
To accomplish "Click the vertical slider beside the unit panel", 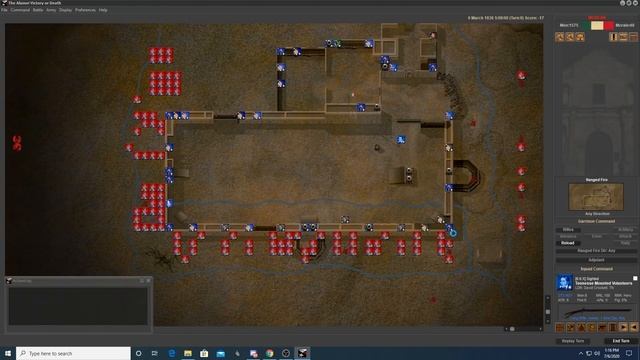I will pyautogui.click(x=548, y=312).
